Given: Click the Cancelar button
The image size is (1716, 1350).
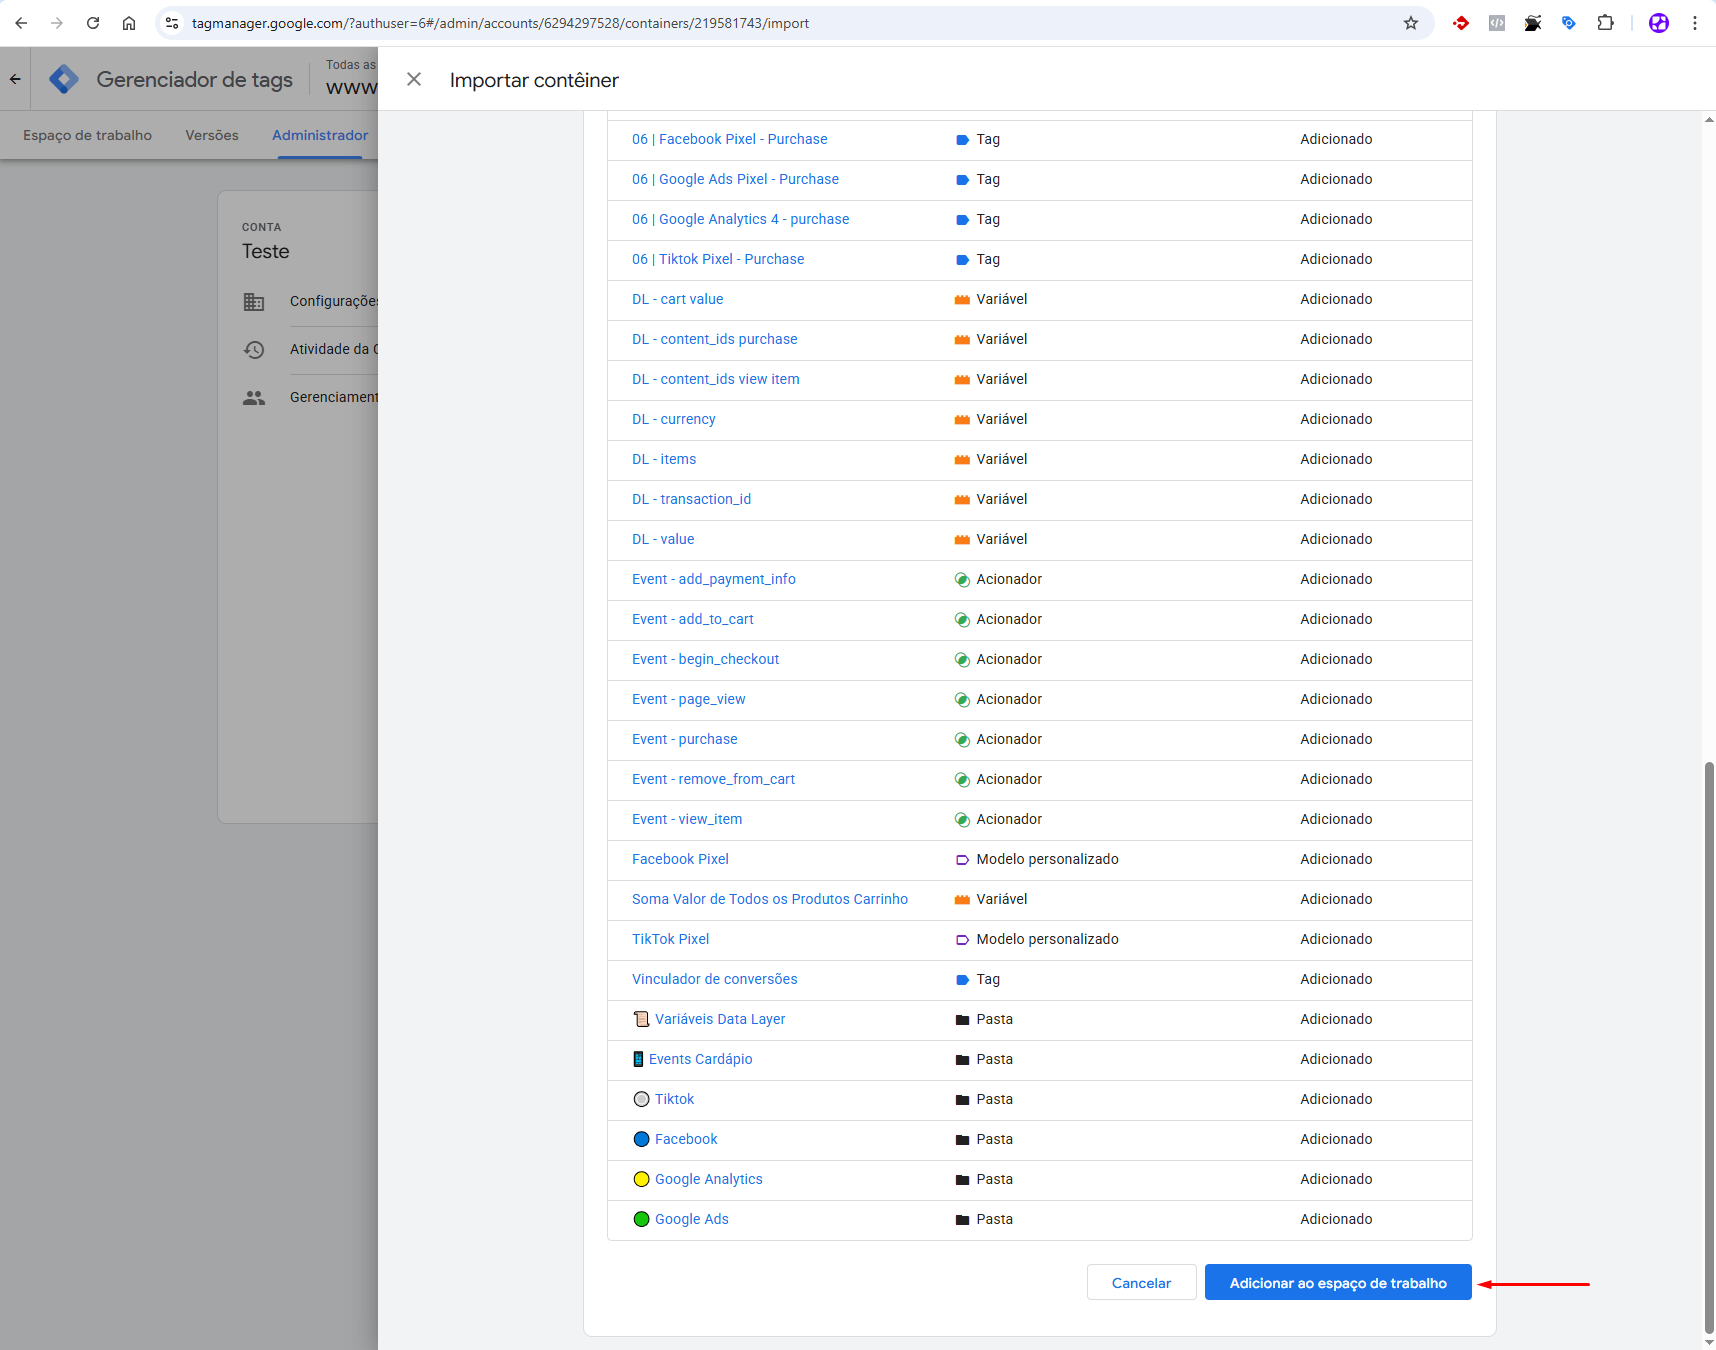Looking at the screenshot, I should click(1141, 1283).
